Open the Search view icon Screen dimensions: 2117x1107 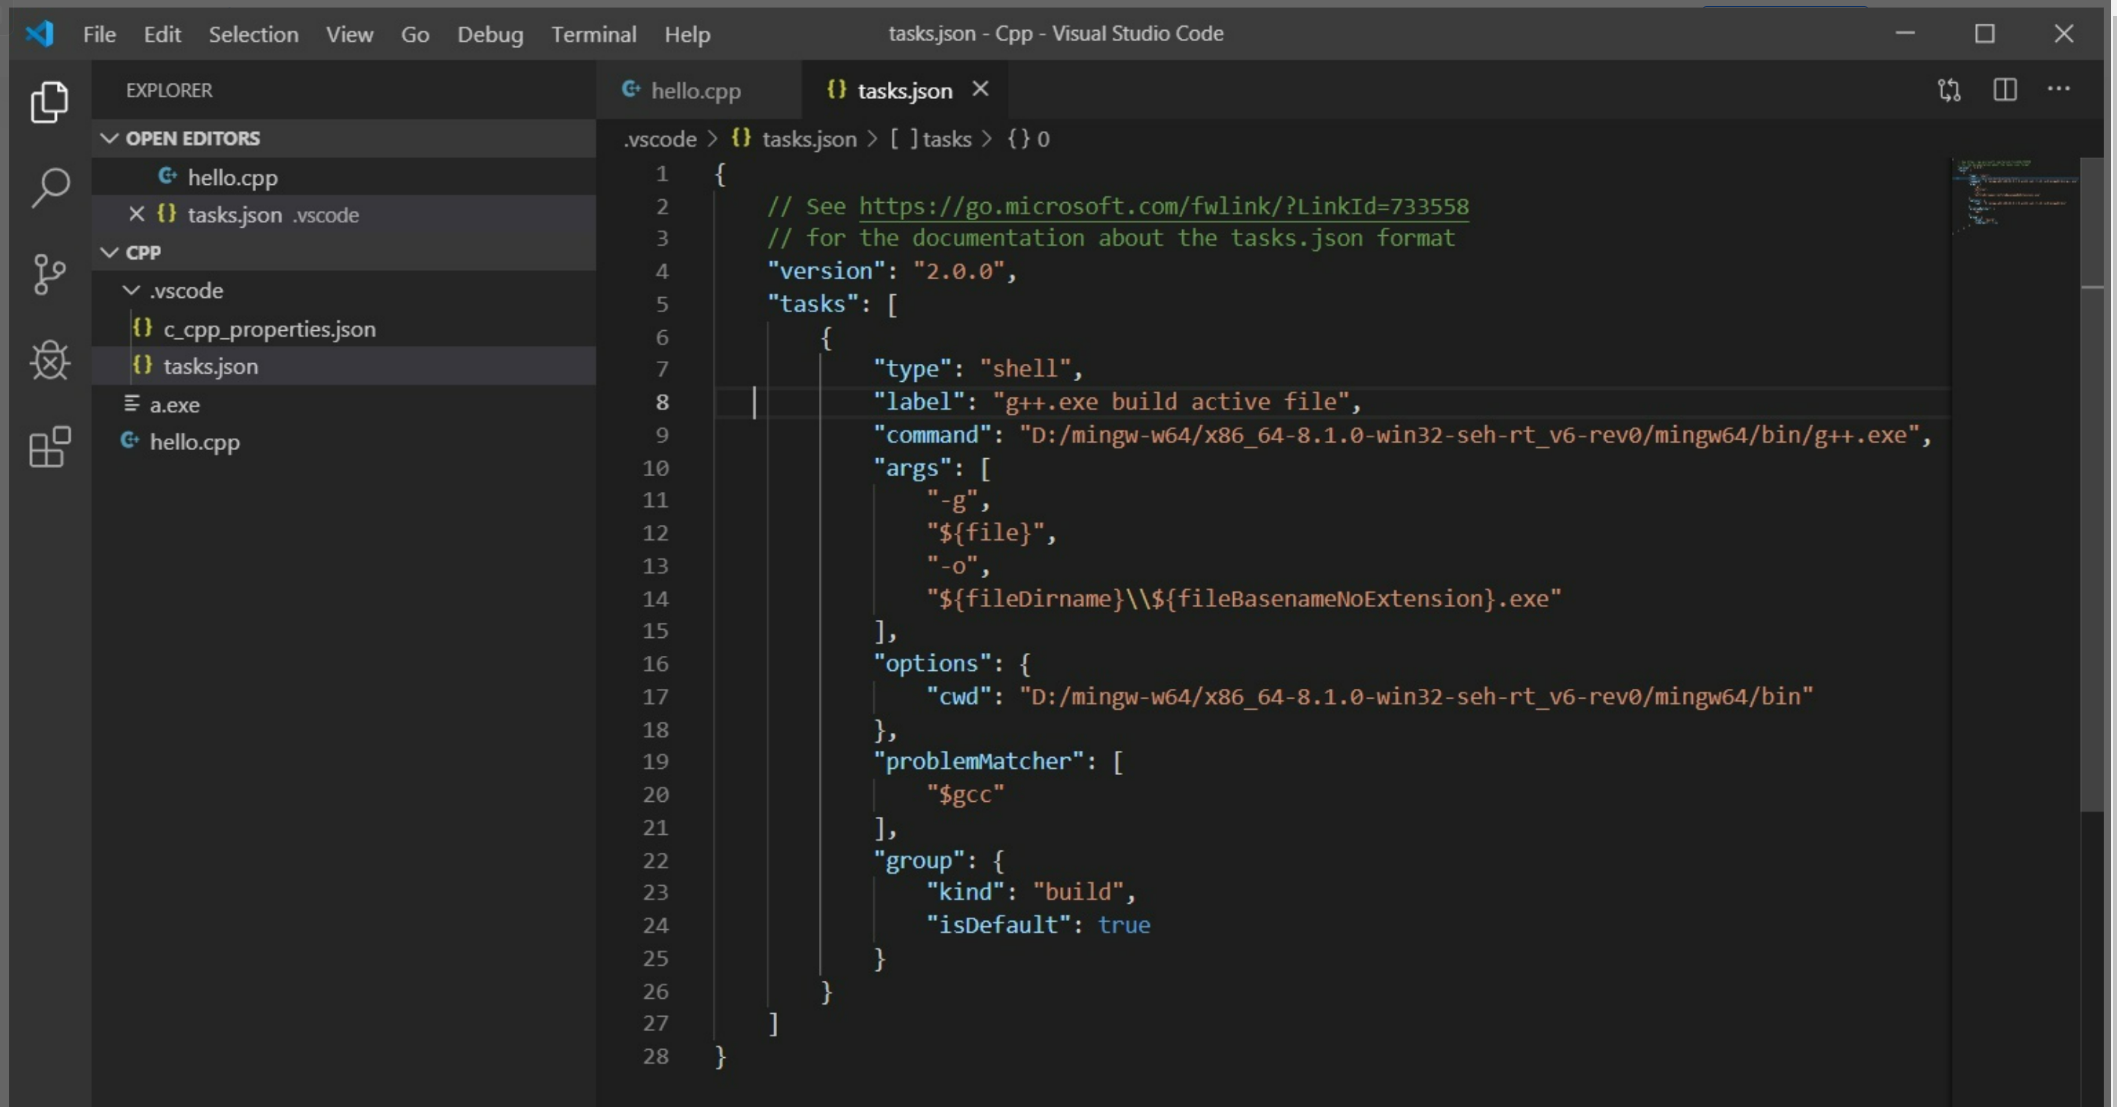(49, 187)
